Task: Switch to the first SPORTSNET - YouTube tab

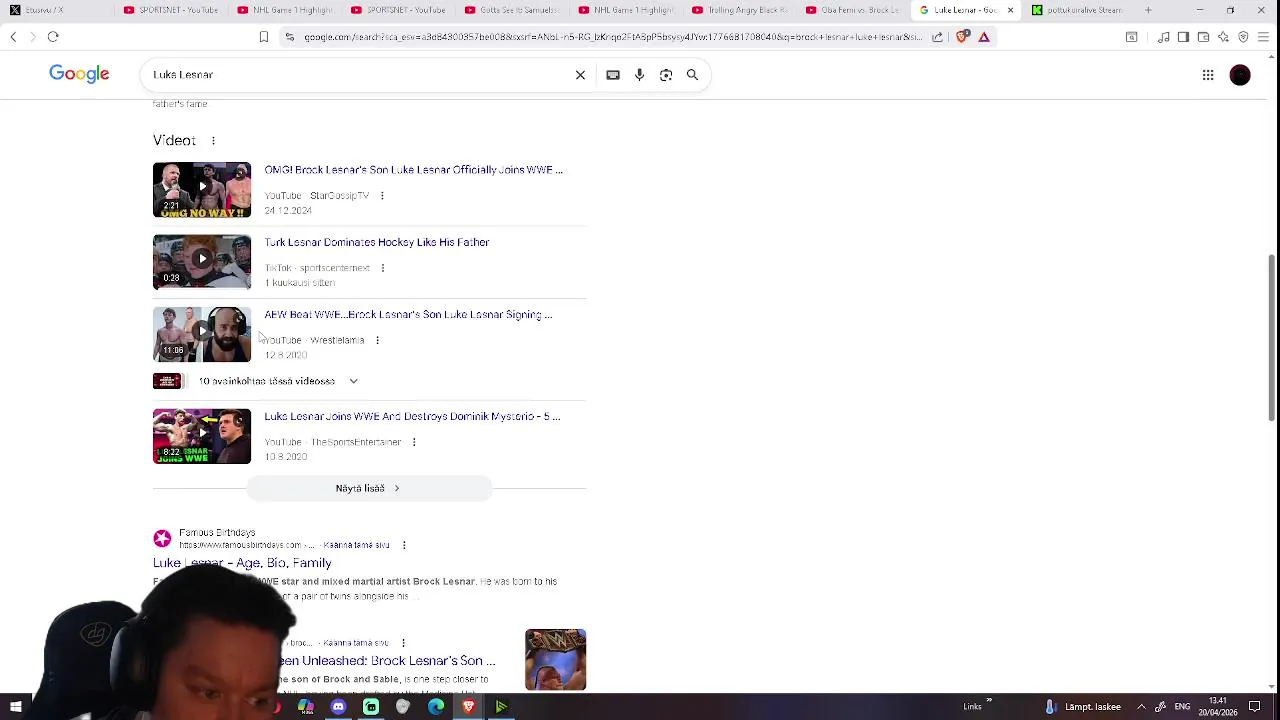Action: [170, 10]
